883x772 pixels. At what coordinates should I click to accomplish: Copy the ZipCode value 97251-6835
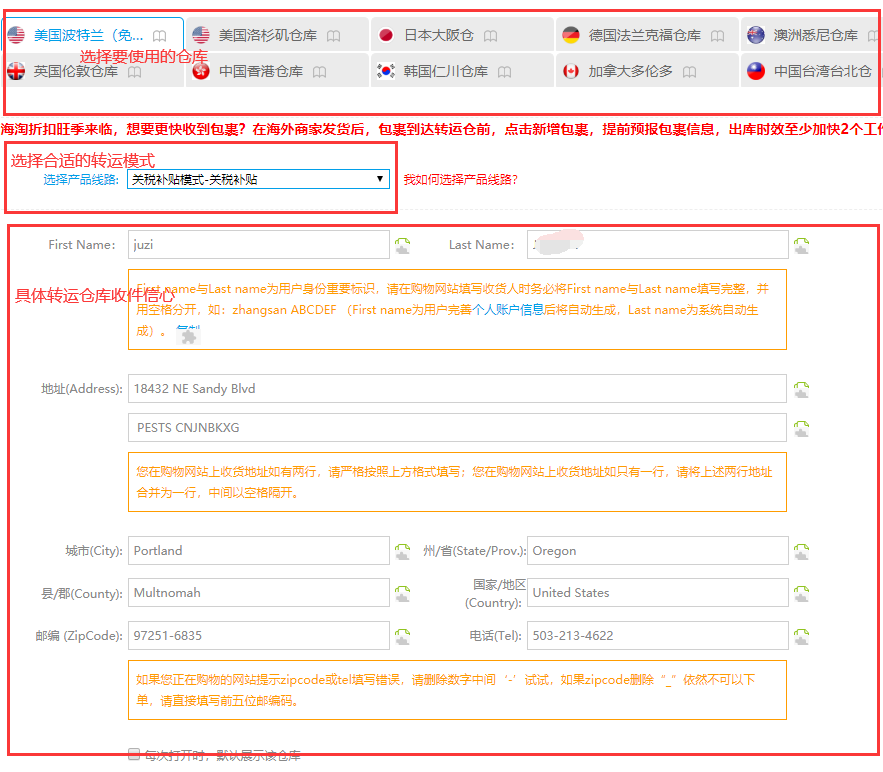point(402,636)
